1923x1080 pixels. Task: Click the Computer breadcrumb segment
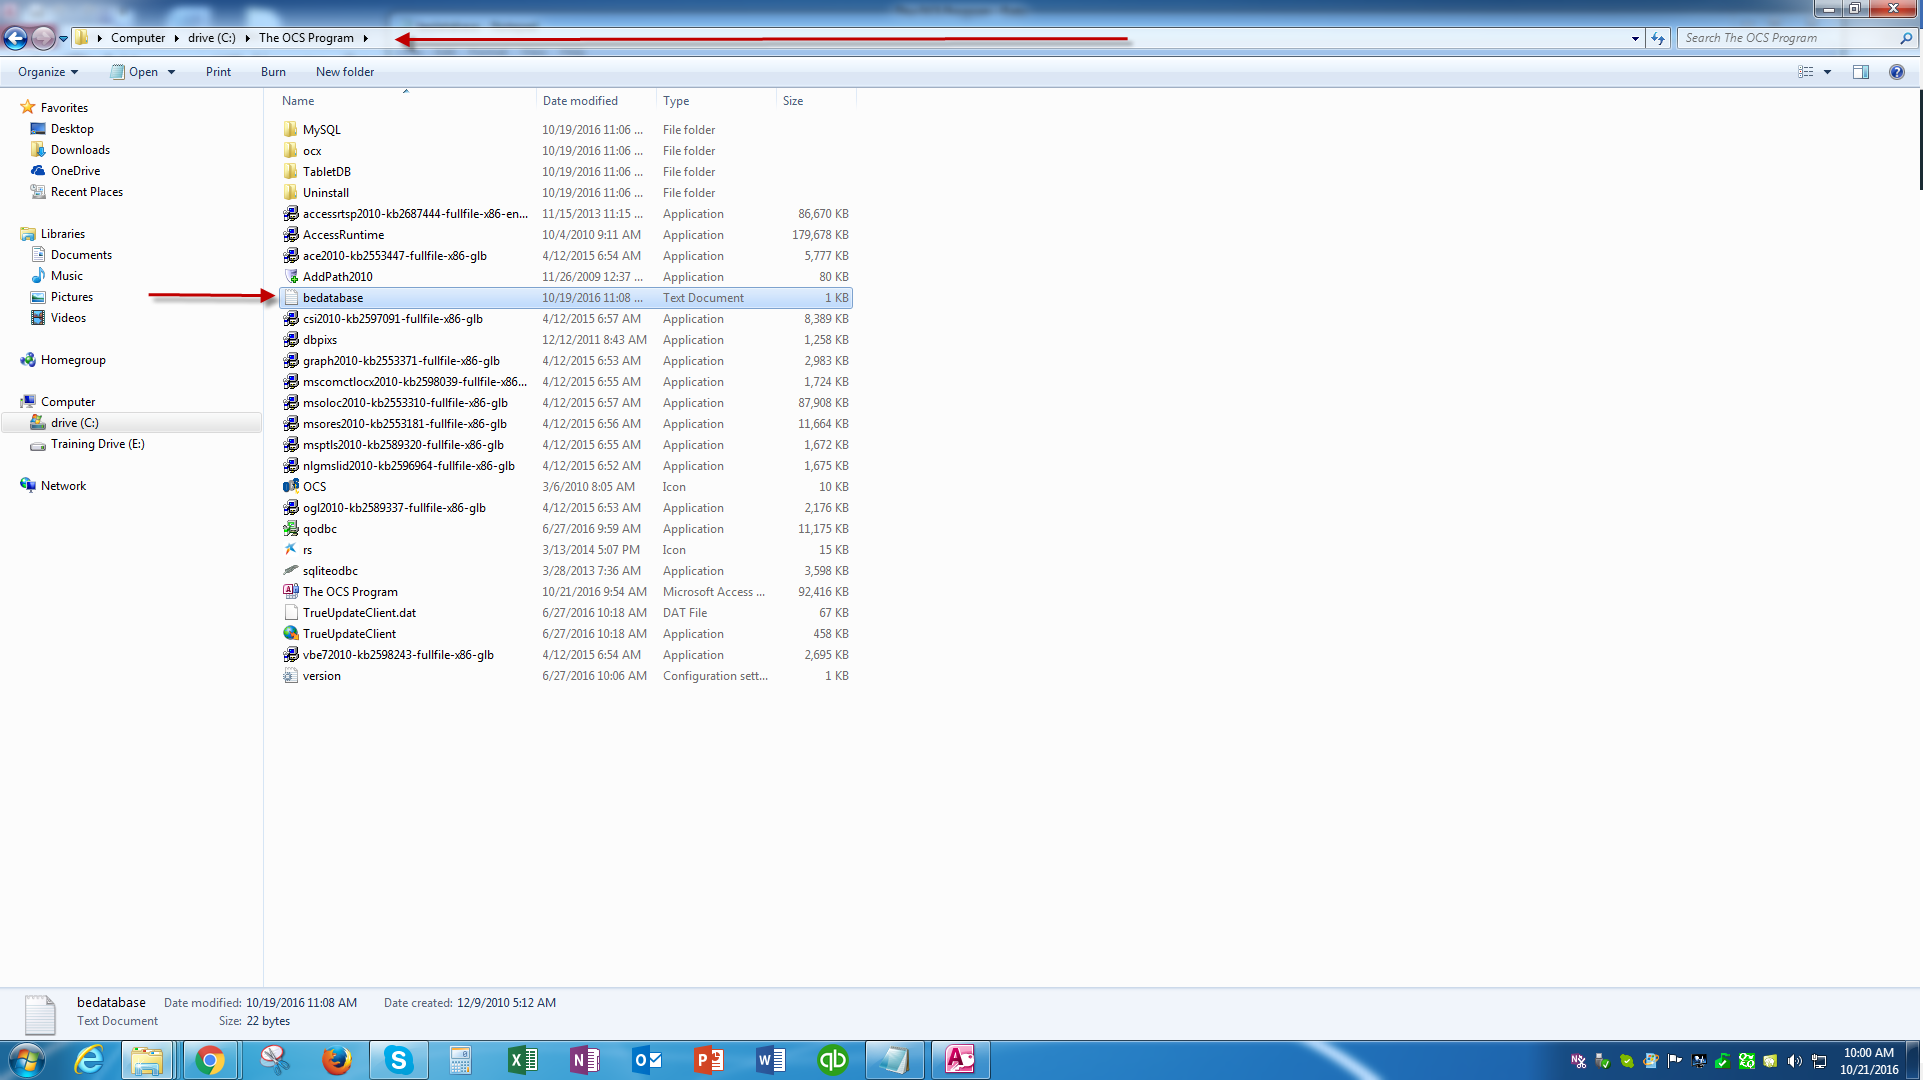click(138, 38)
